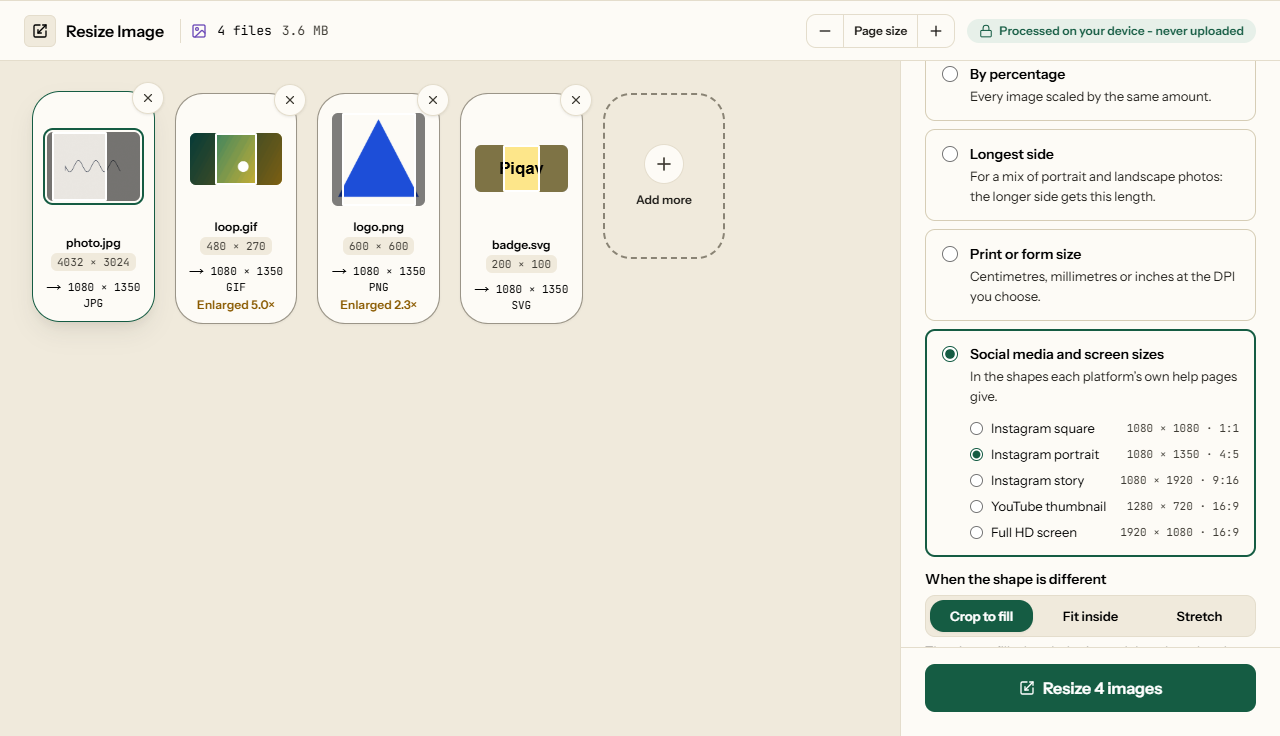Select the loop.gif thumbnail
Screen dimensions: 1280x736
[x=236, y=159]
